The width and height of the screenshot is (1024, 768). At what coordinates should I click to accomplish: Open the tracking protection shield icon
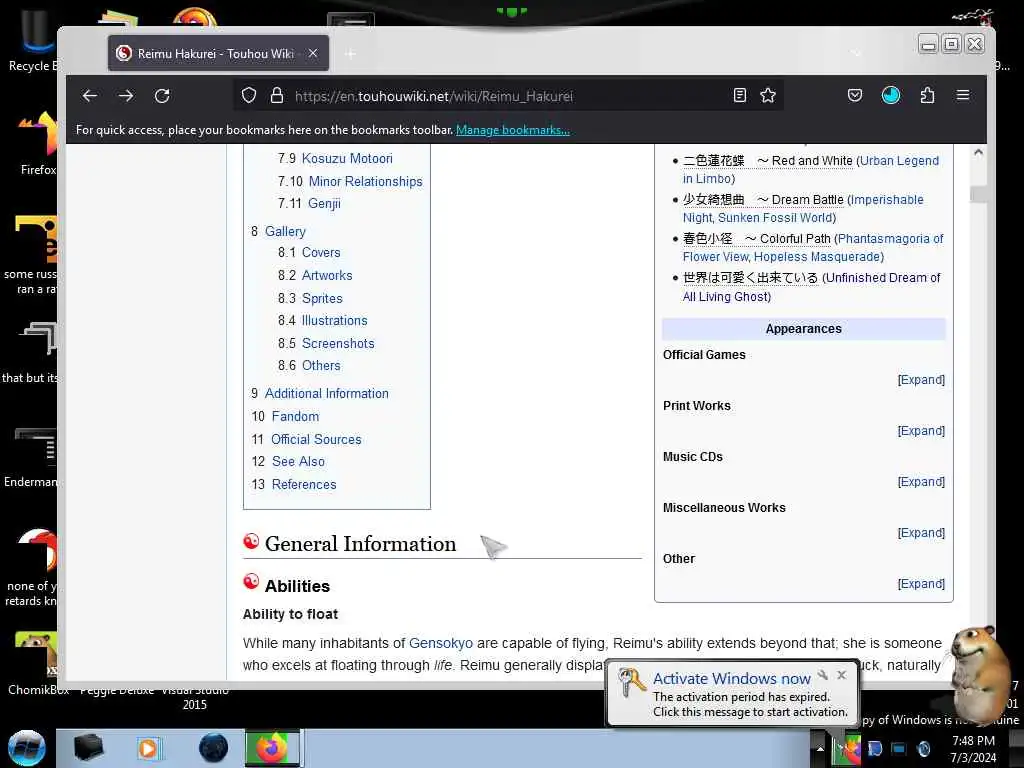point(249,95)
